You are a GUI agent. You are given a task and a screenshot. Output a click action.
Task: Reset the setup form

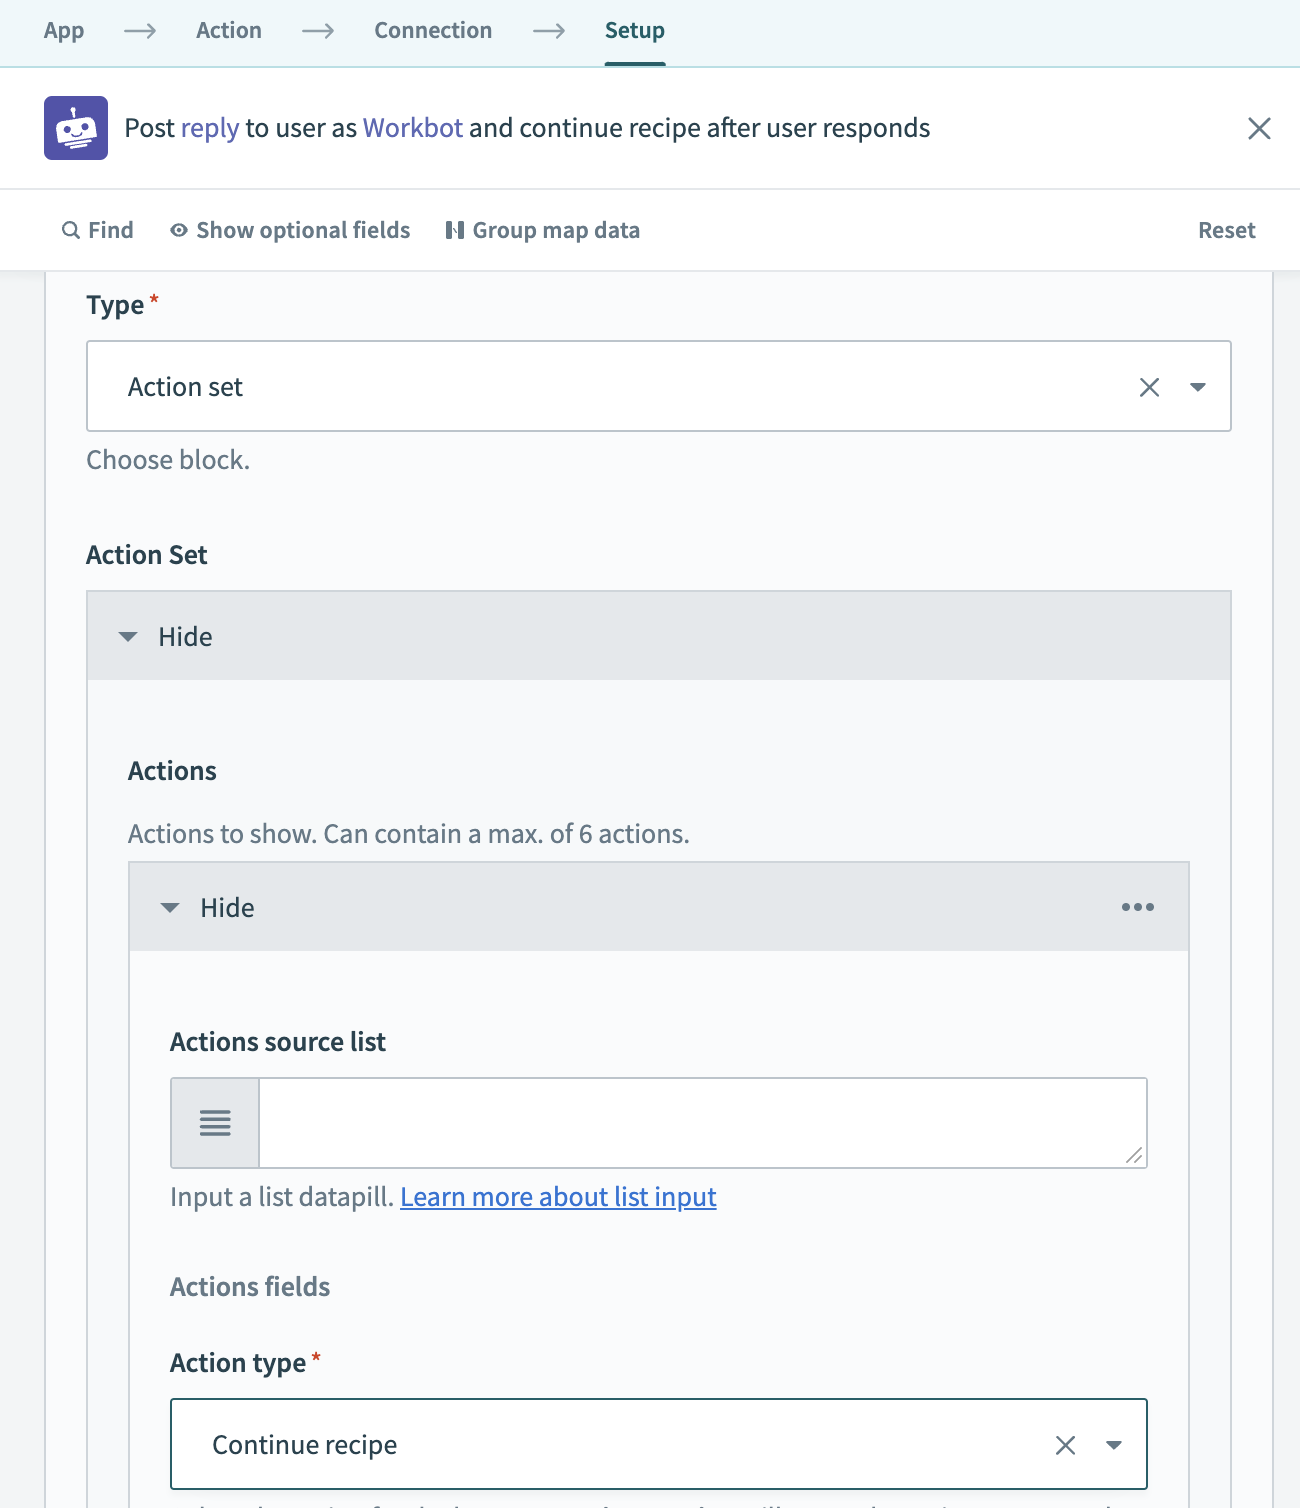1226,230
